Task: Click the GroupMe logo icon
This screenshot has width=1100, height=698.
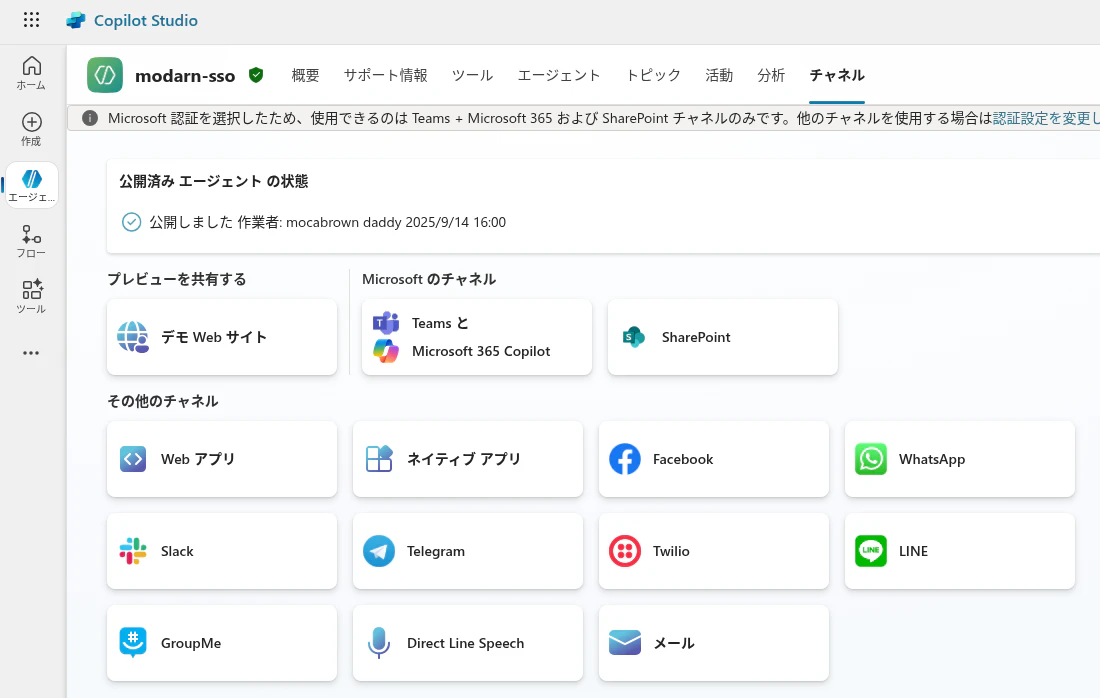Action: [x=133, y=643]
